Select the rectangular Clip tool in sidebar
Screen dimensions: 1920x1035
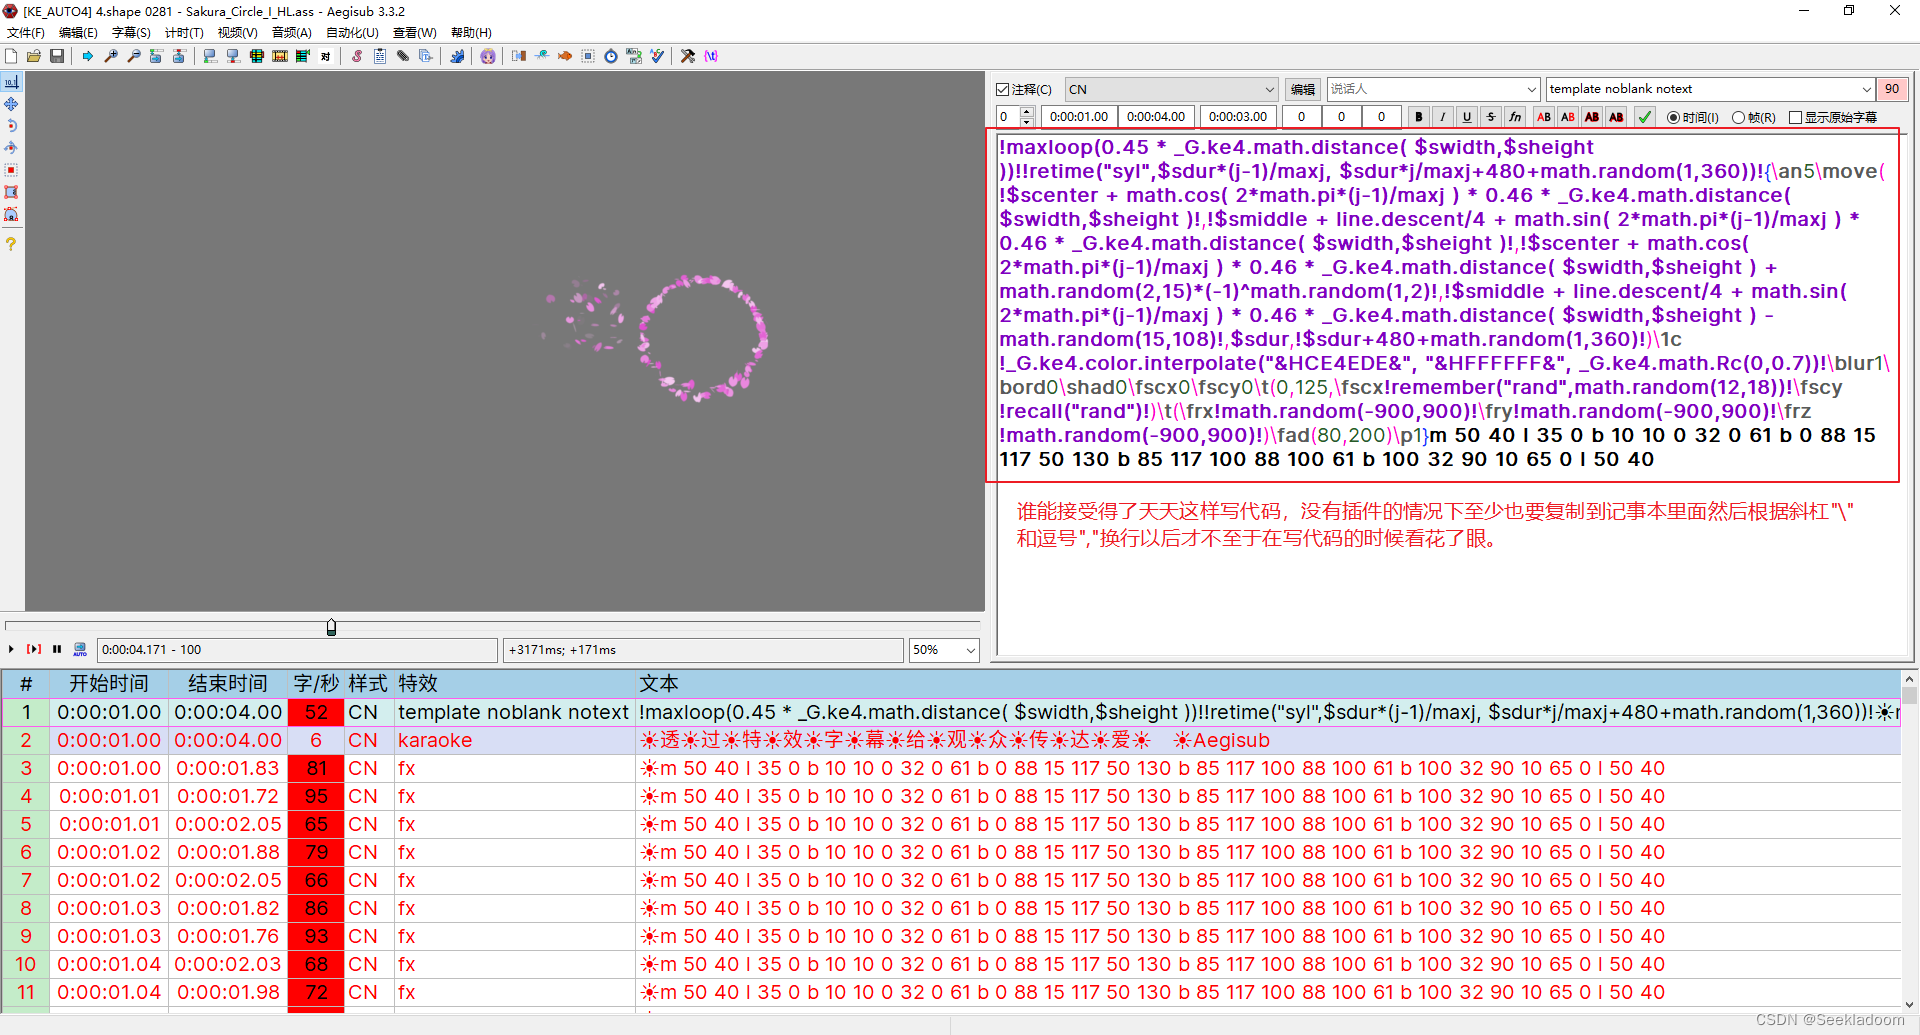11,192
